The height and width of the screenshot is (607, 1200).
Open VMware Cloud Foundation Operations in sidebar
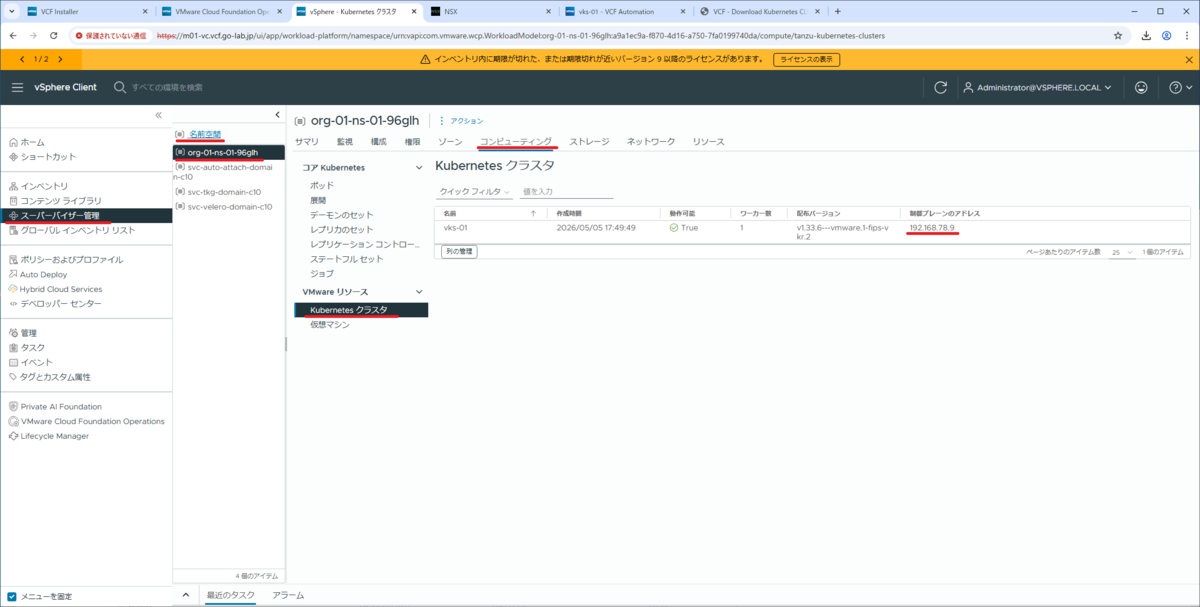[92, 421]
